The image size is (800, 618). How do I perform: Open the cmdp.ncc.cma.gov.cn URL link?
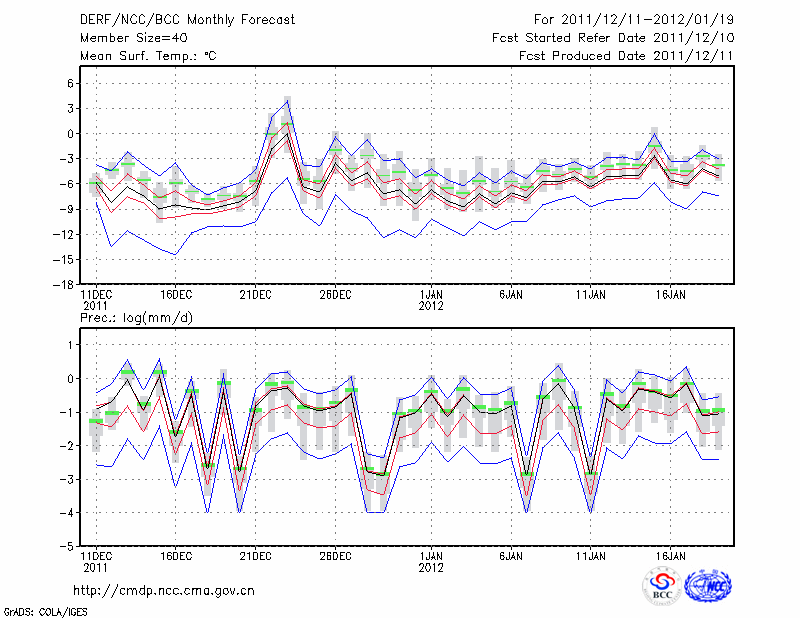click(164, 590)
